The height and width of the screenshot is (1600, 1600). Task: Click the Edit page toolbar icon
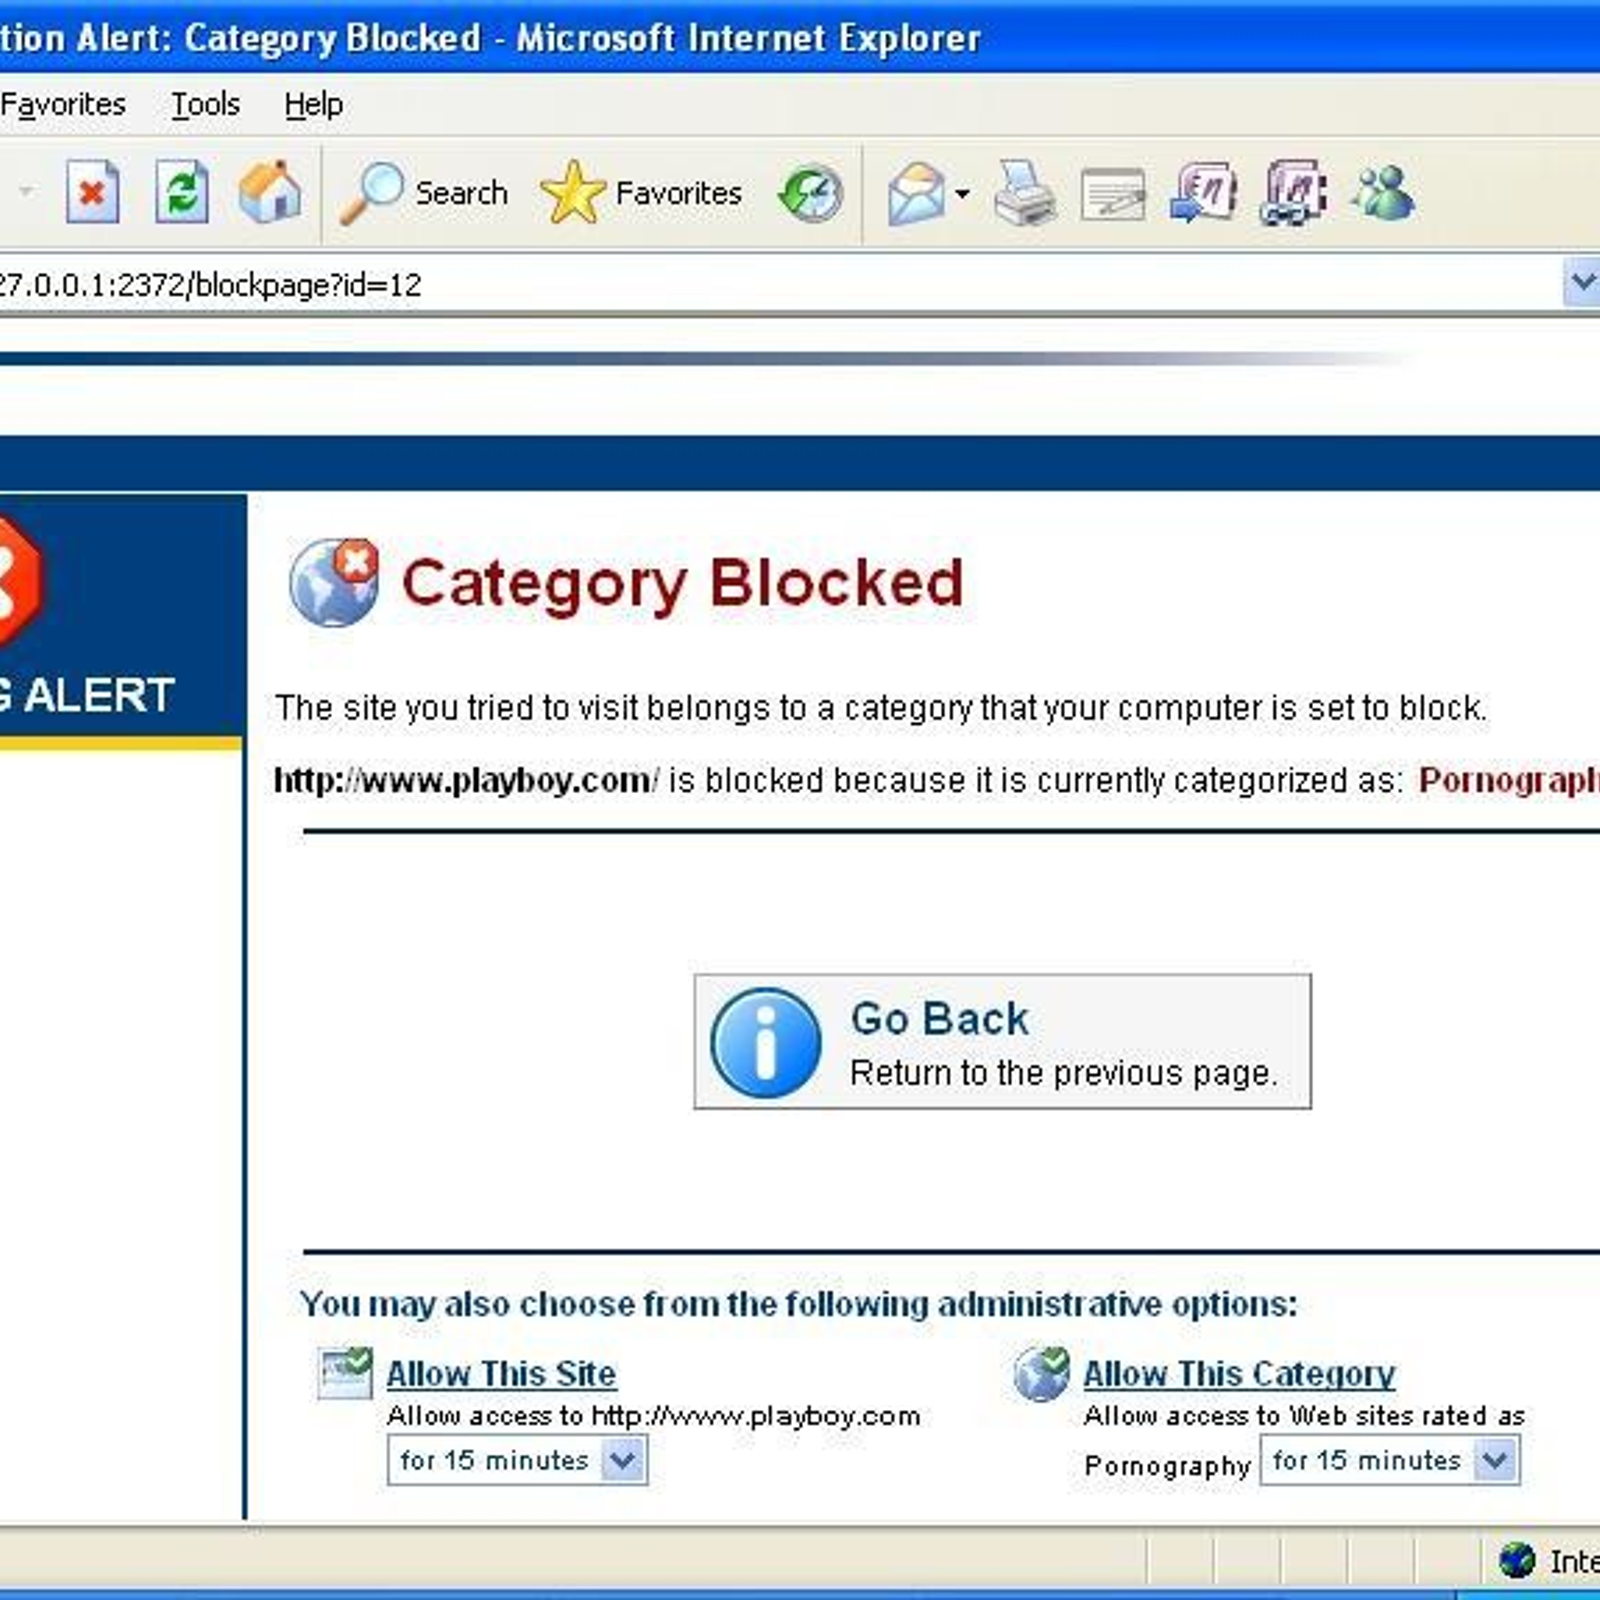point(1113,194)
